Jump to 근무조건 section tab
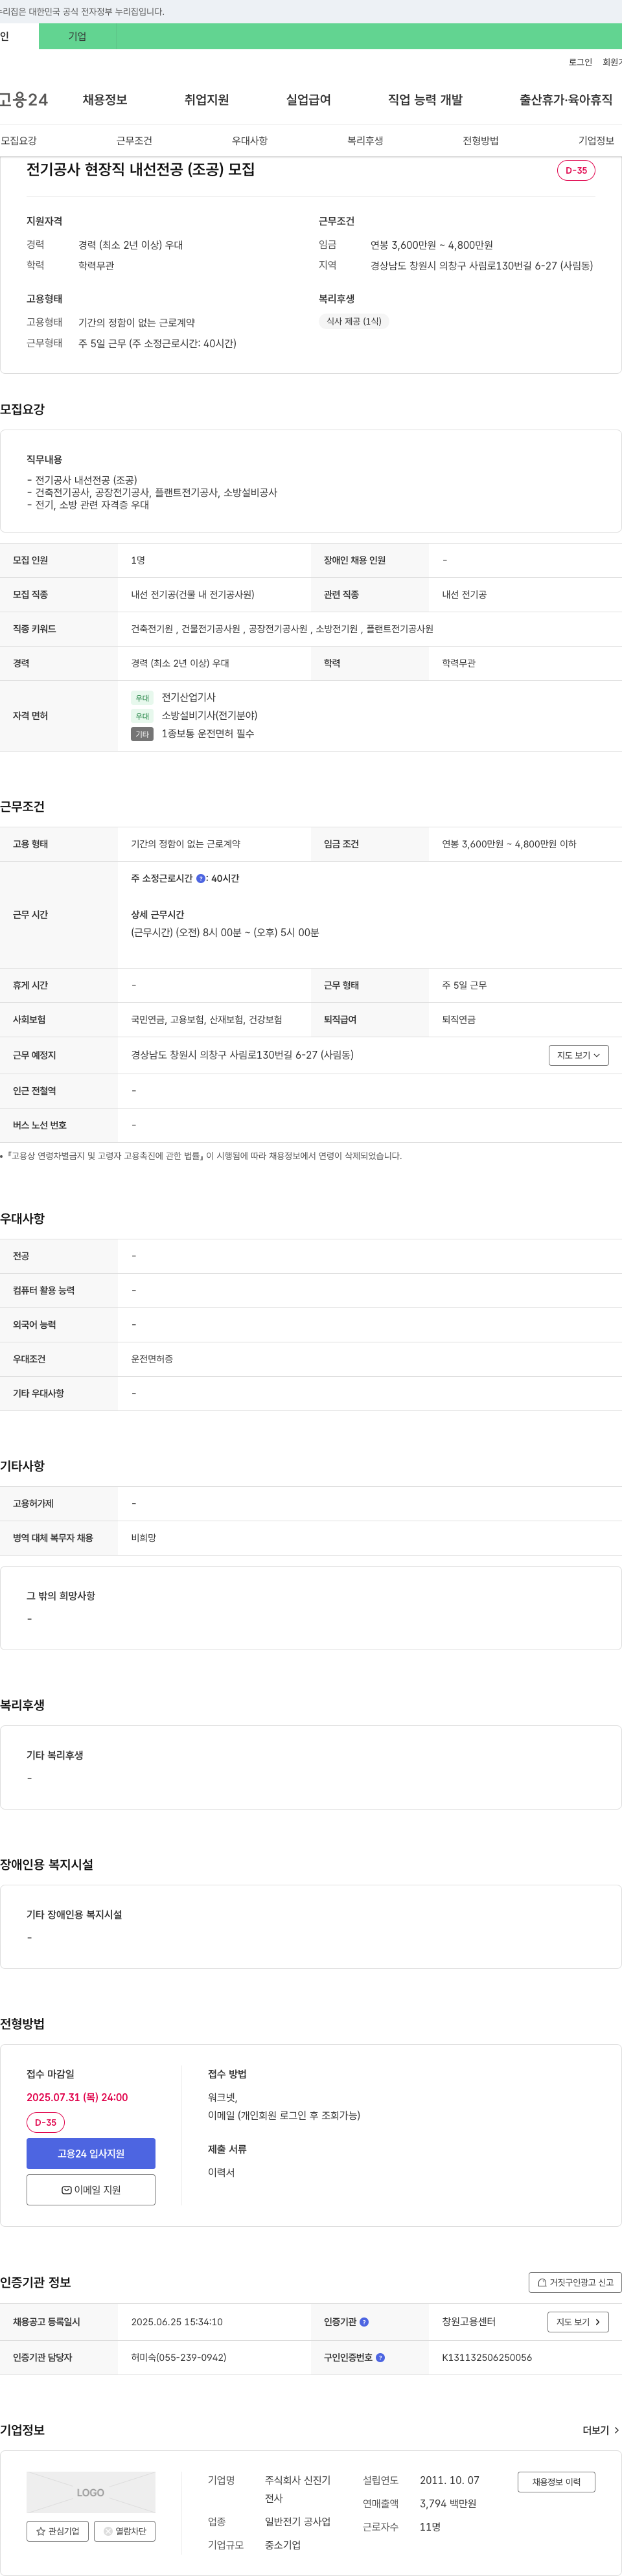The image size is (622, 2576). (134, 141)
